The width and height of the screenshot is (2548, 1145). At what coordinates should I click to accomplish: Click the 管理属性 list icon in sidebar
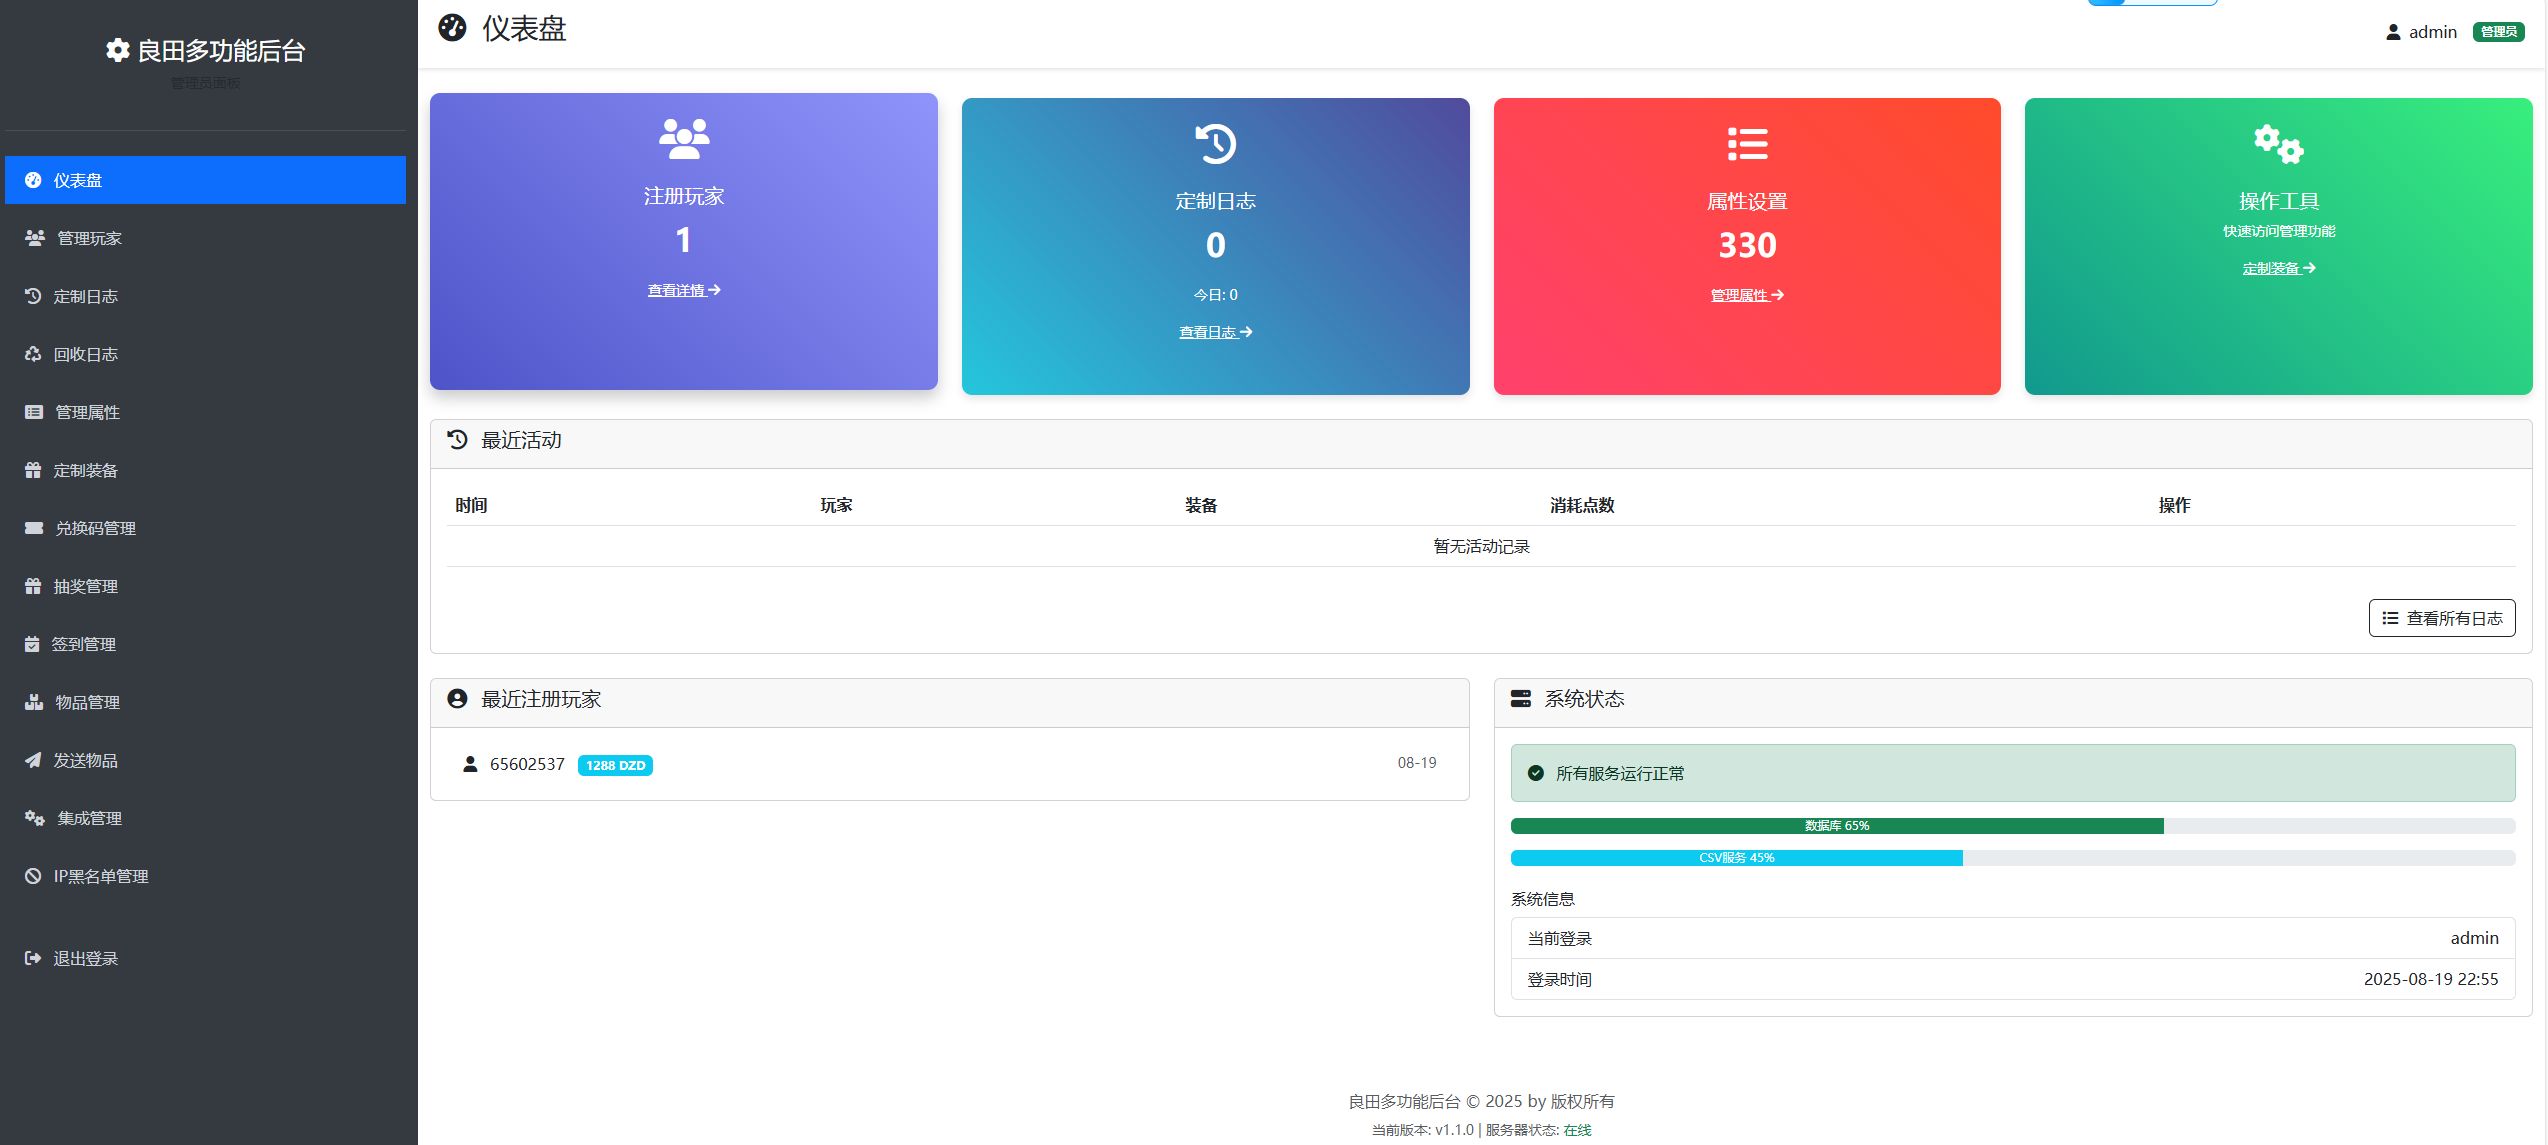point(34,412)
